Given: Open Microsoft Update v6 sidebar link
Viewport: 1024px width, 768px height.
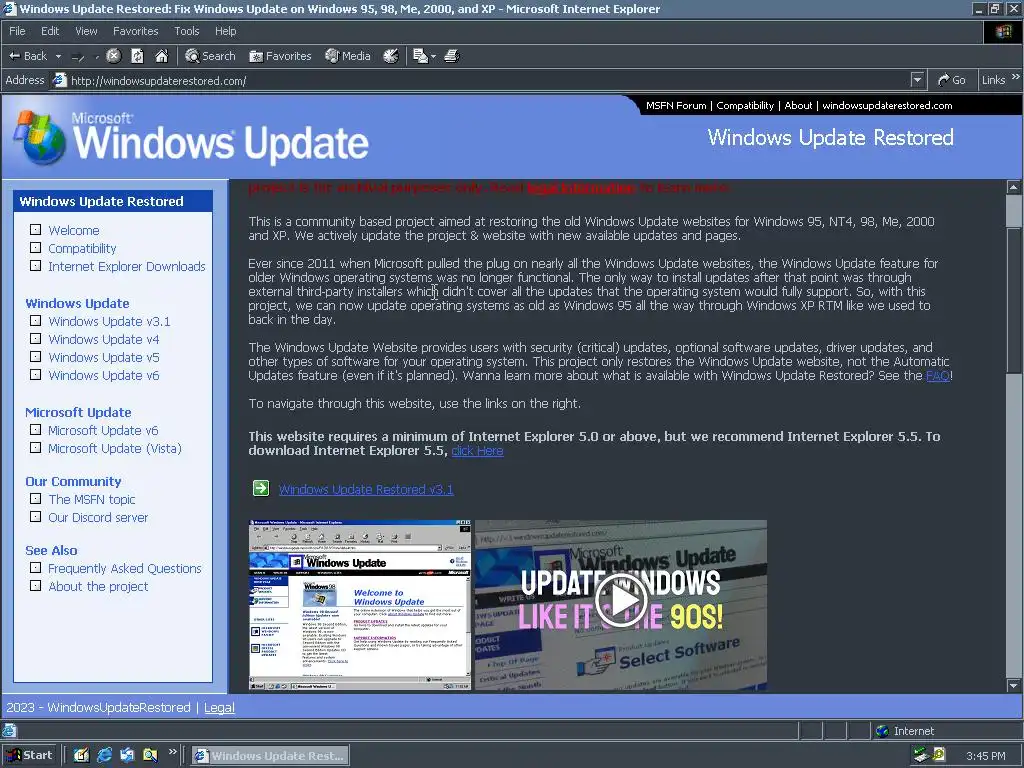Looking at the screenshot, I should pos(103,430).
